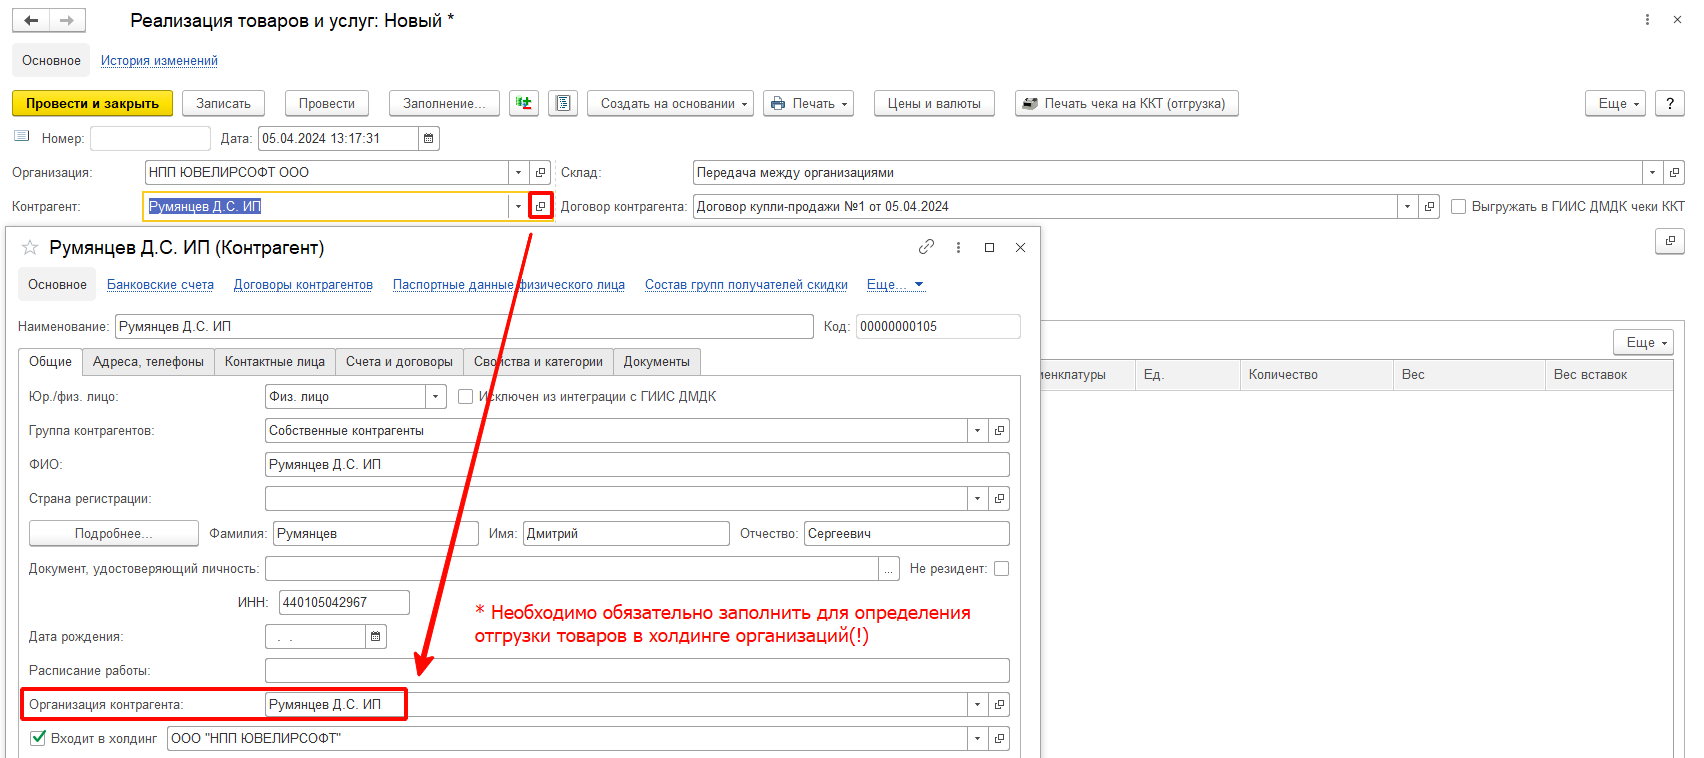Click the Номер input field
1704x758 pixels.
point(150,138)
